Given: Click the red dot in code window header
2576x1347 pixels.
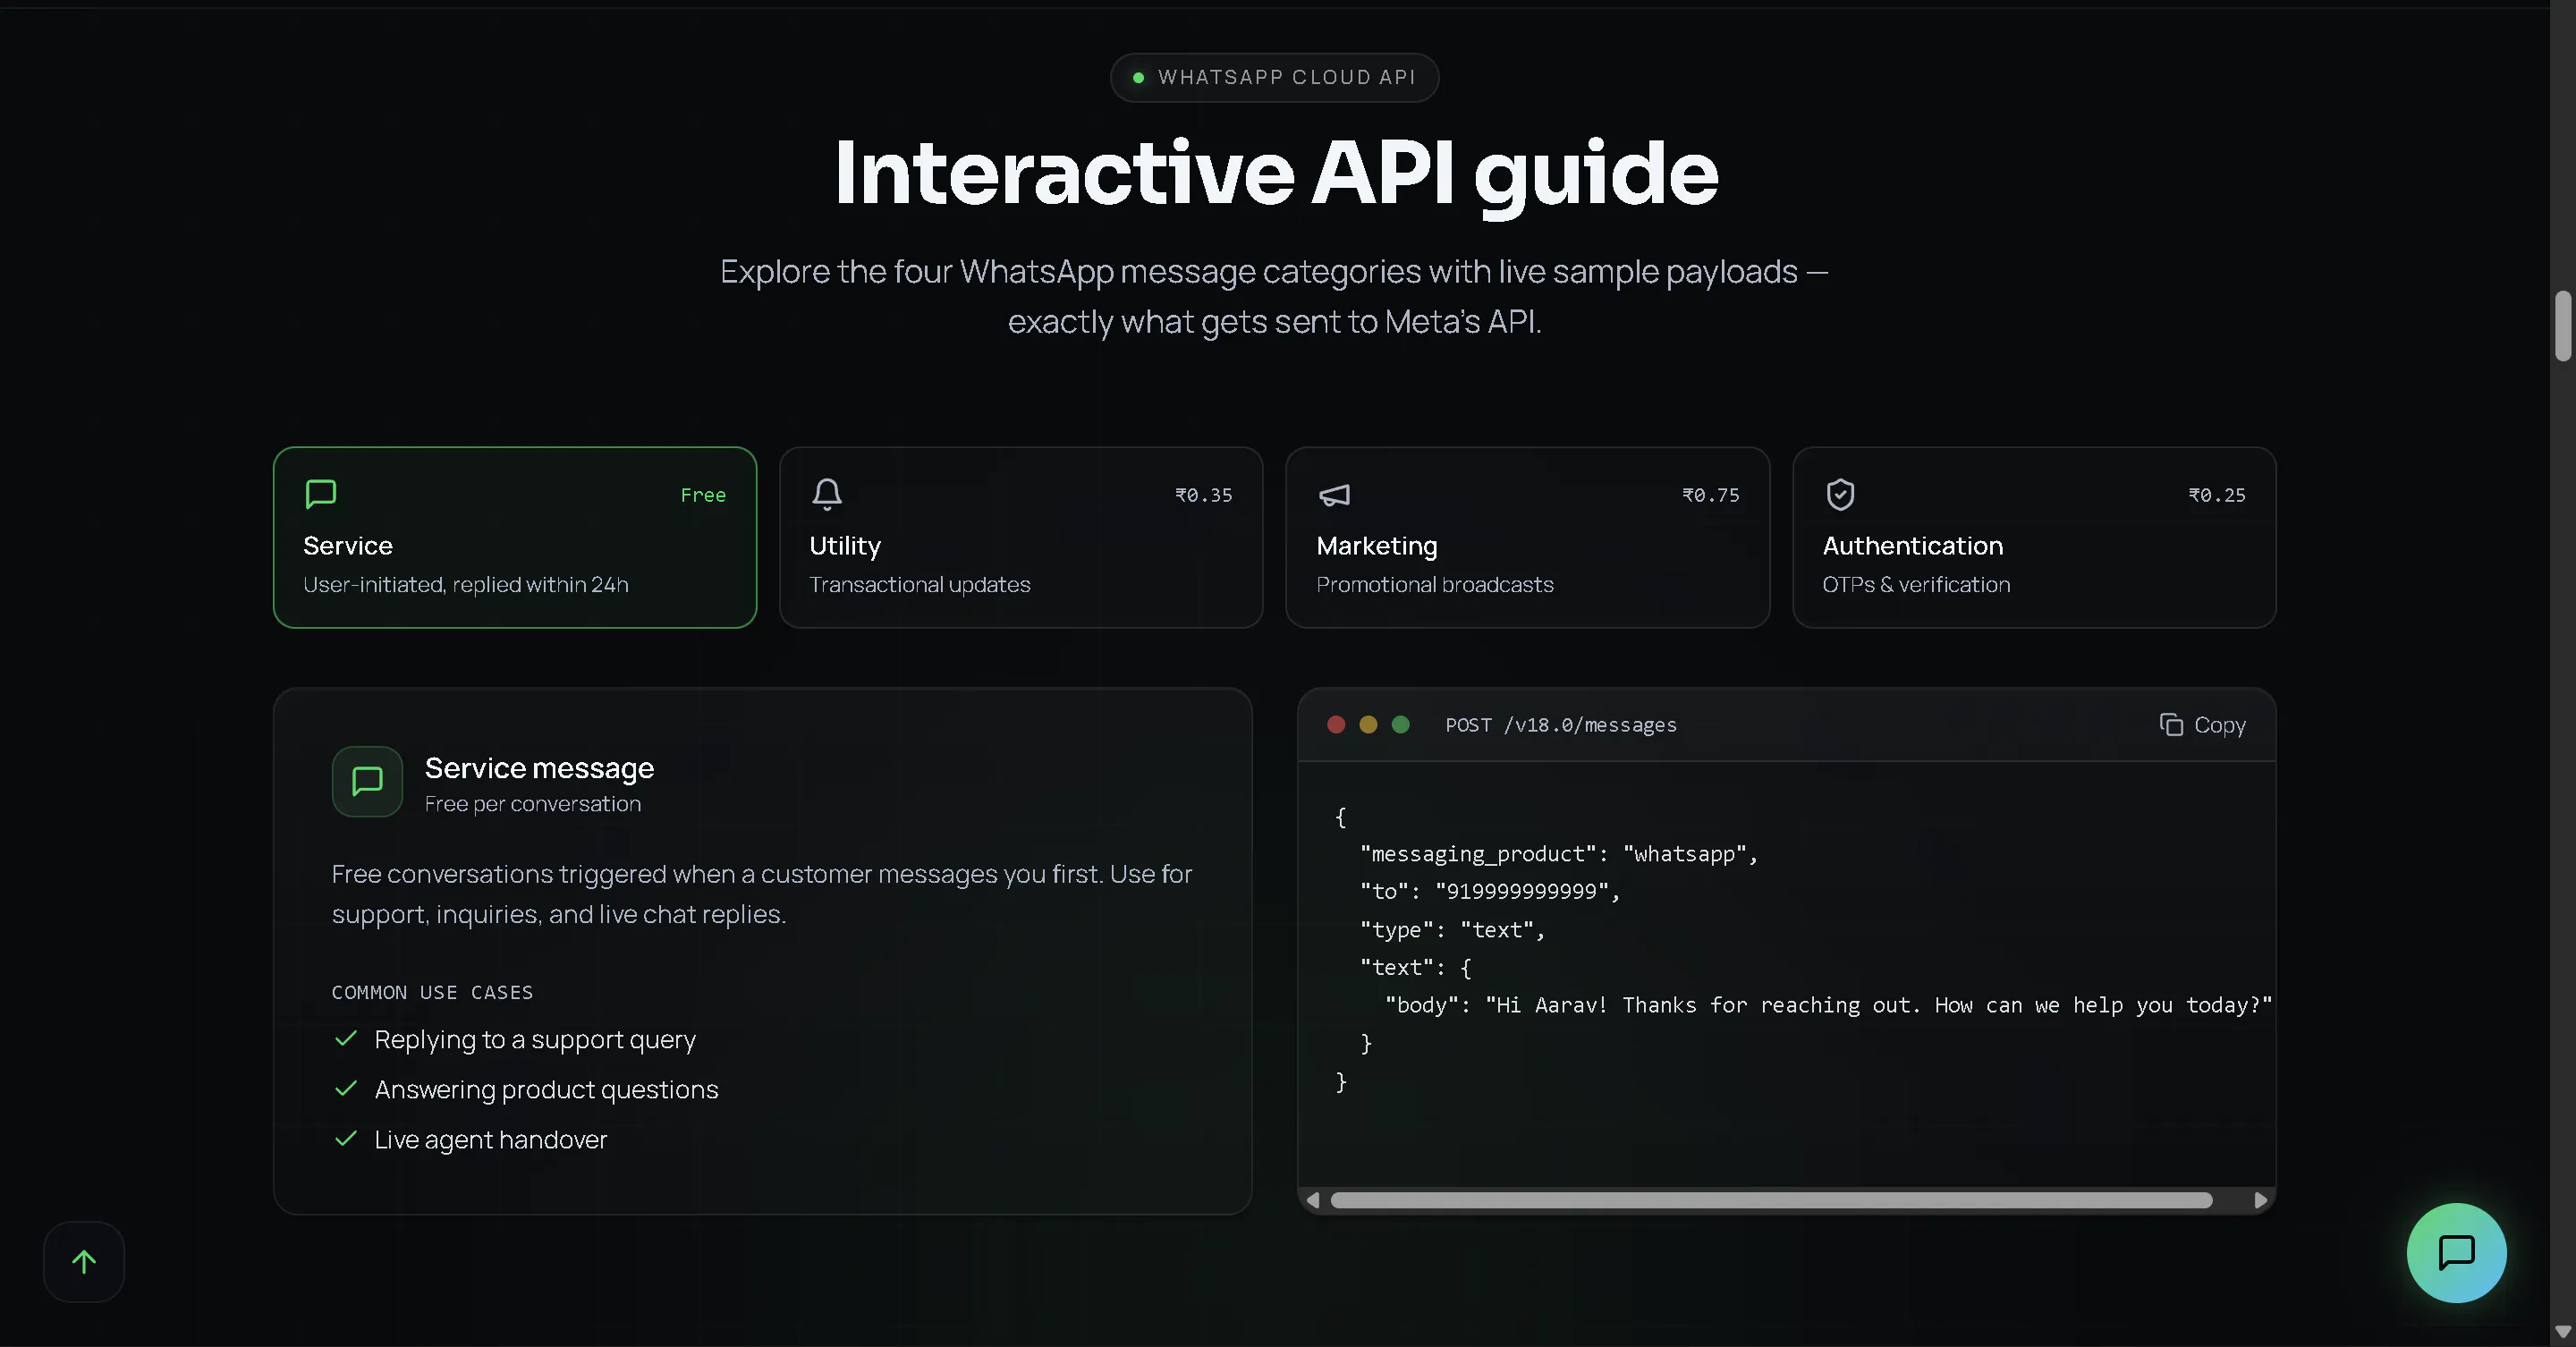Looking at the screenshot, I should pyautogui.click(x=1336, y=724).
